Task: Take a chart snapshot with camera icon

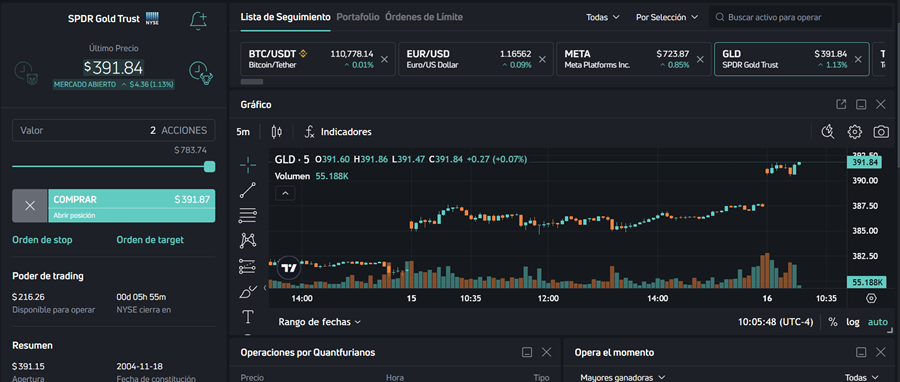Action: point(881,132)
